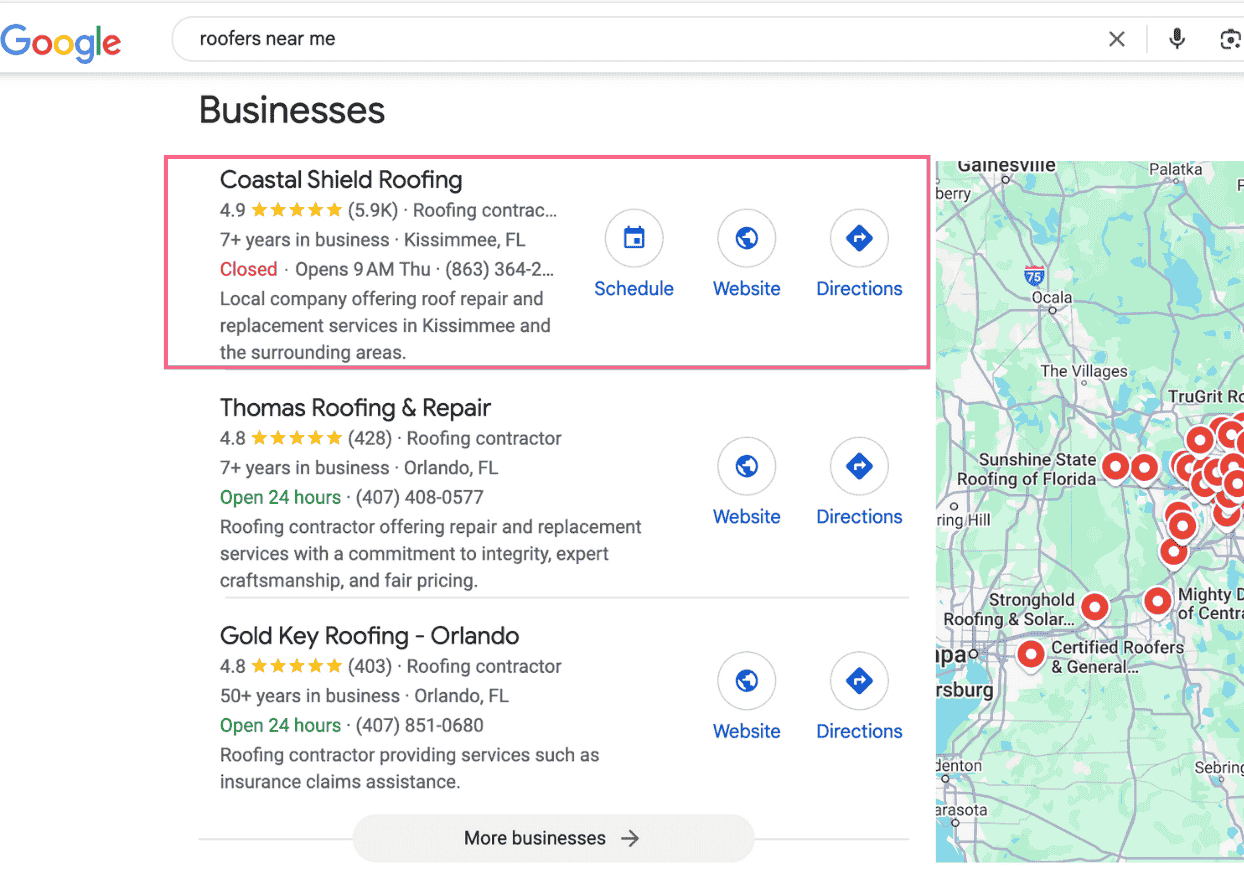
Task: Click the Google logo
Action: point(61,41)
